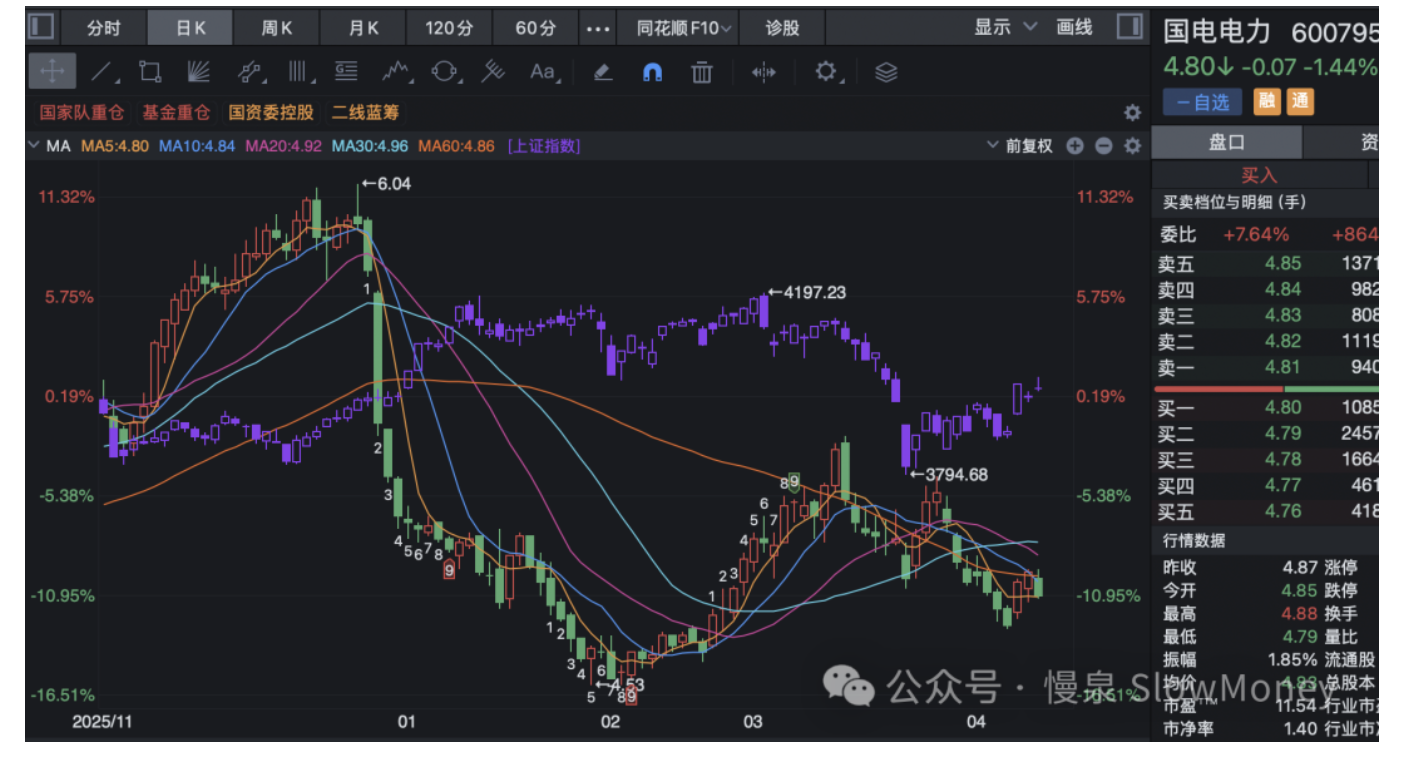Click the 国资委控股 tag

pyautogui.click(x=271, y=112)
